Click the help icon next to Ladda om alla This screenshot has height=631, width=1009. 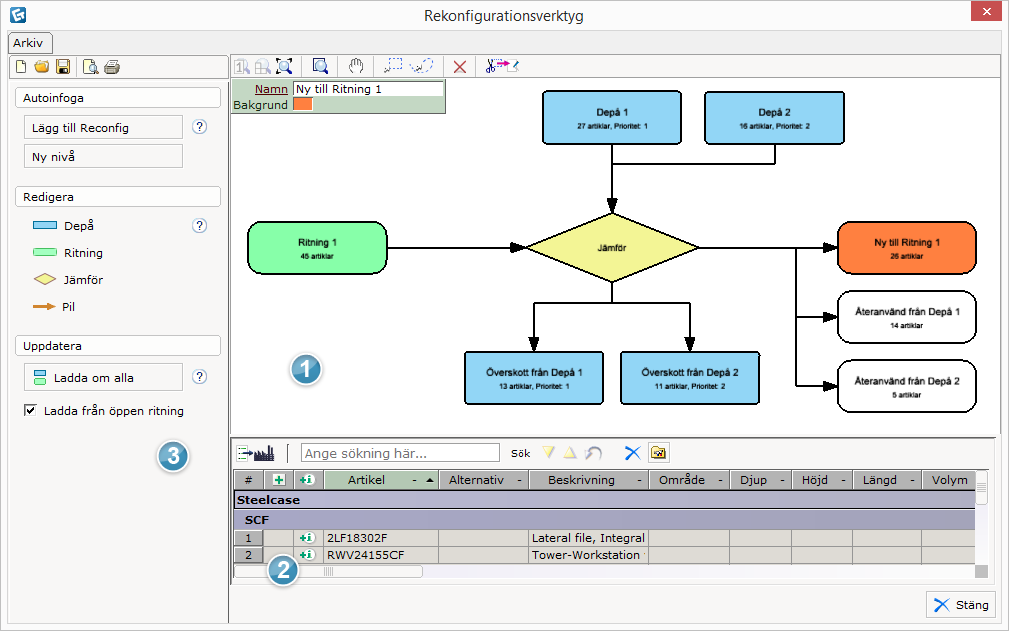coord(199,377)
